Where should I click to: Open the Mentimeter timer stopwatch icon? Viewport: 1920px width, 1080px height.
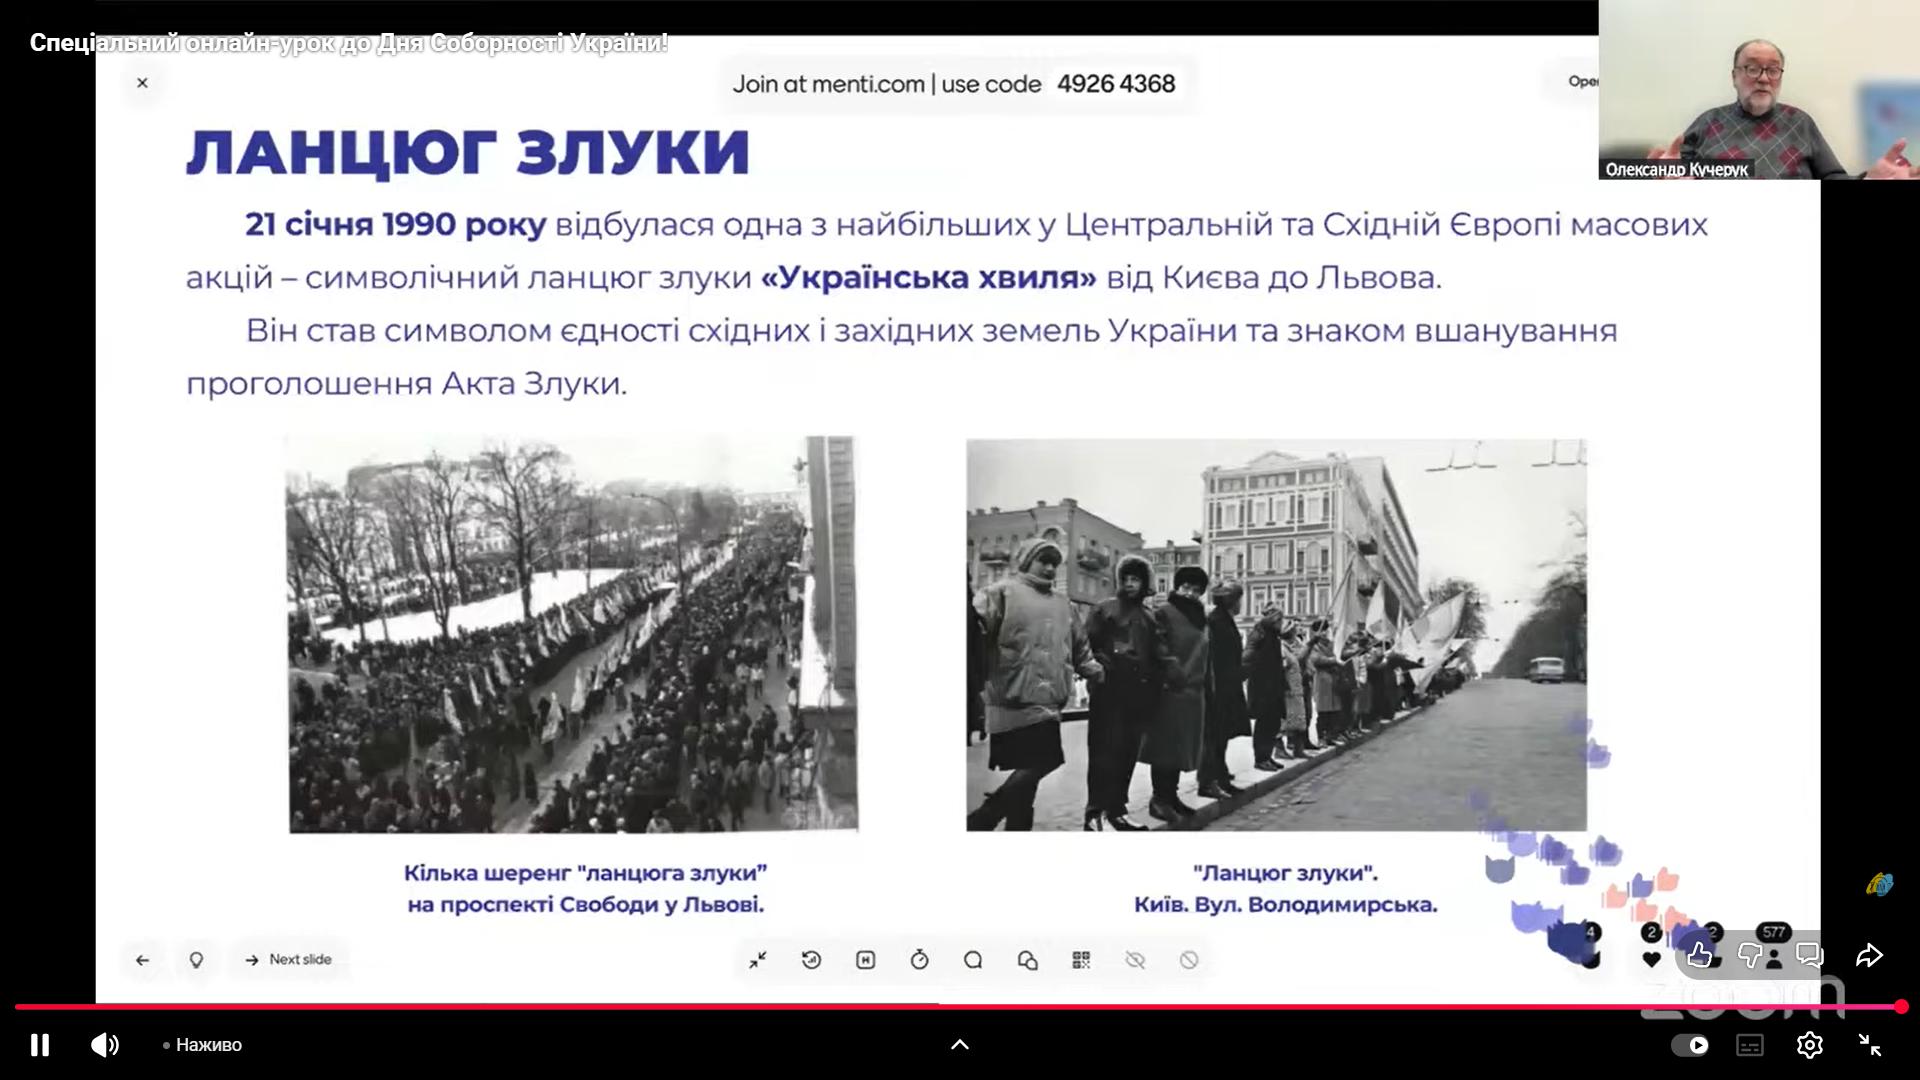click(x=919, y=960)
